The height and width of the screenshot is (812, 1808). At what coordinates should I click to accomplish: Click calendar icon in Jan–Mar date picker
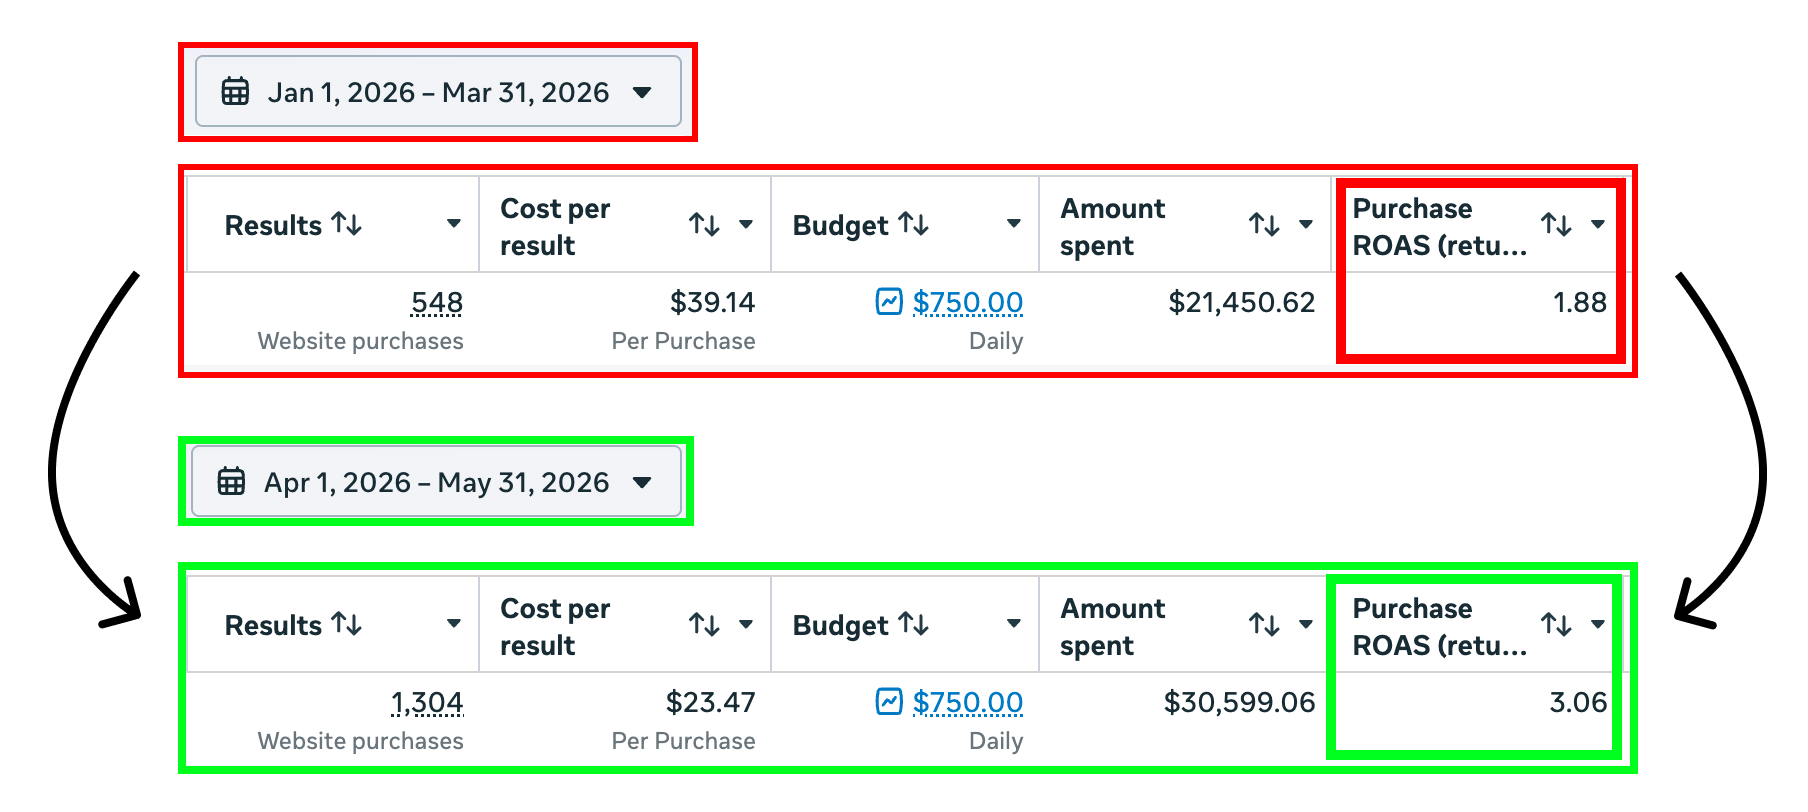tap(235, 91)
